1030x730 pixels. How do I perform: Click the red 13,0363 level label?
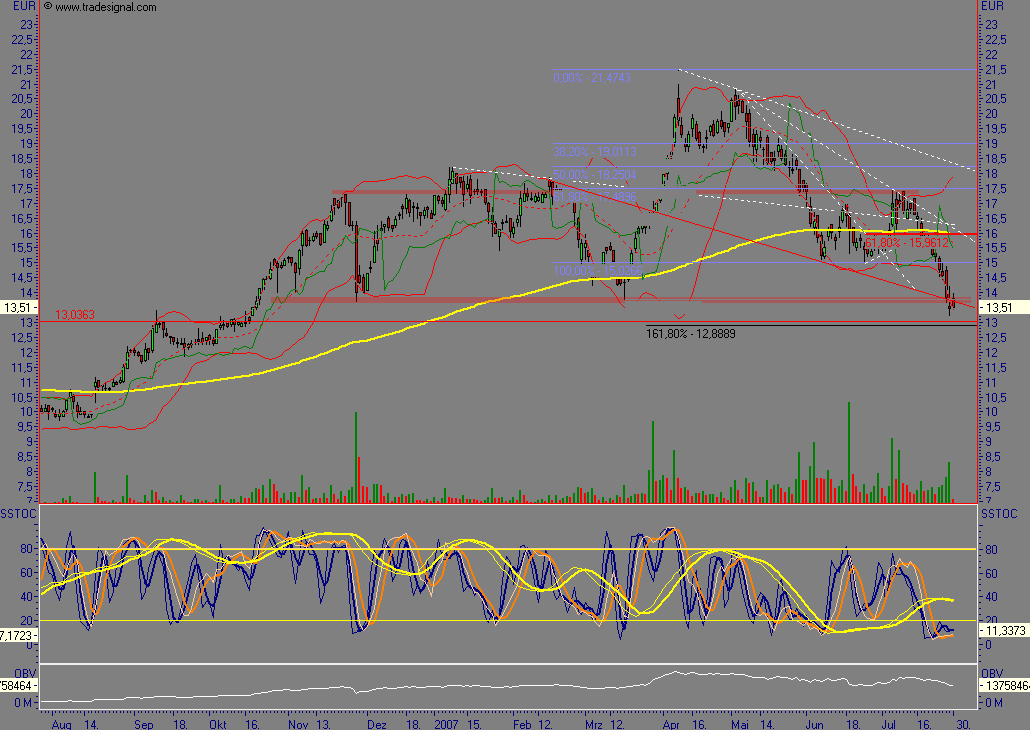76,315
